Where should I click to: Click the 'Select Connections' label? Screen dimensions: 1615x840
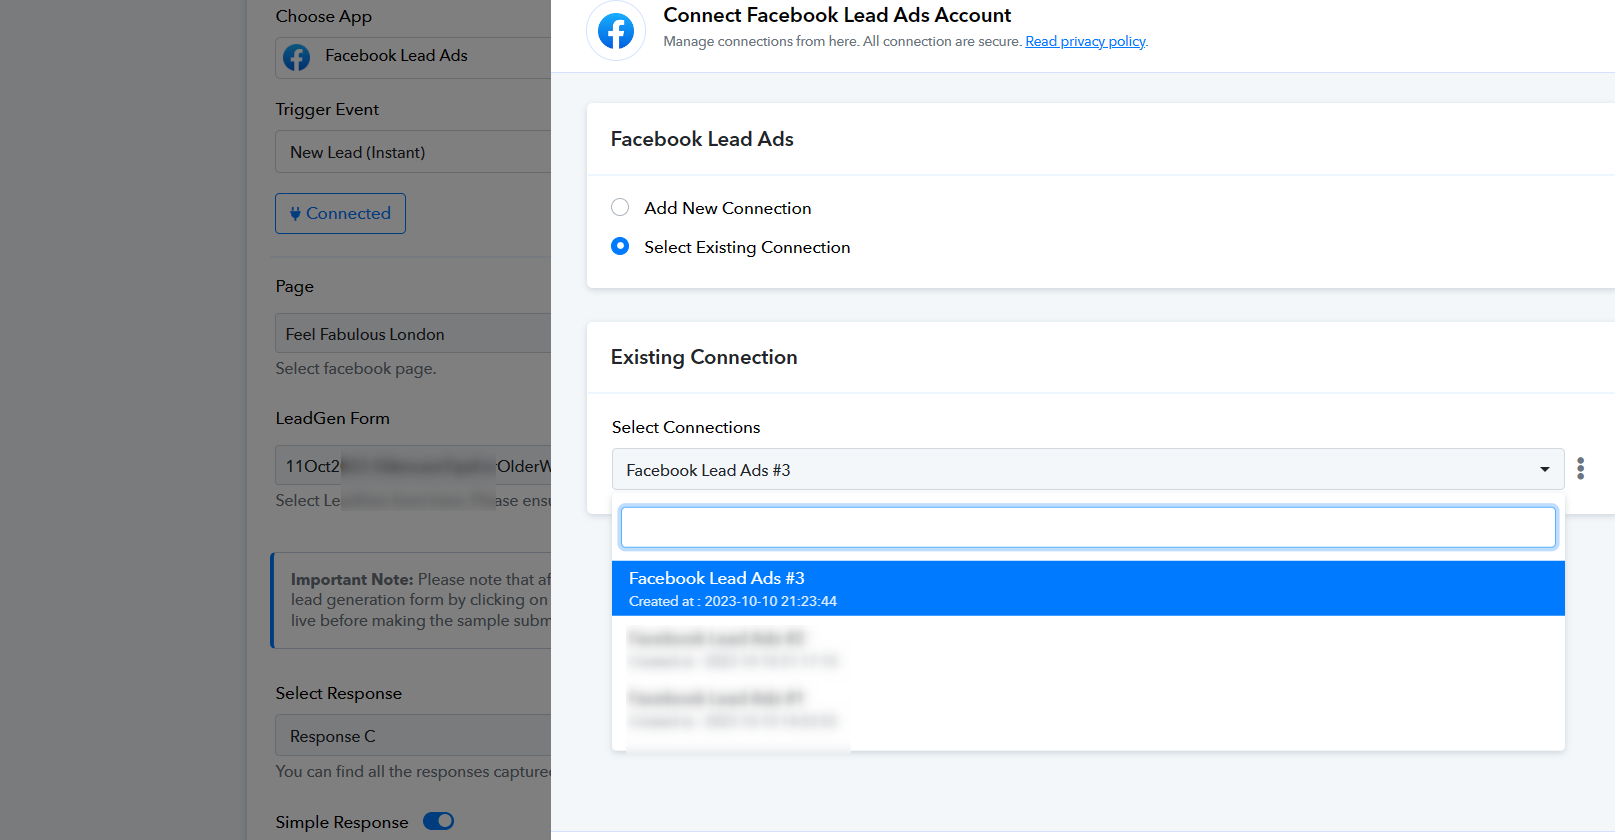pyautogui.click(x=686, y=427)
